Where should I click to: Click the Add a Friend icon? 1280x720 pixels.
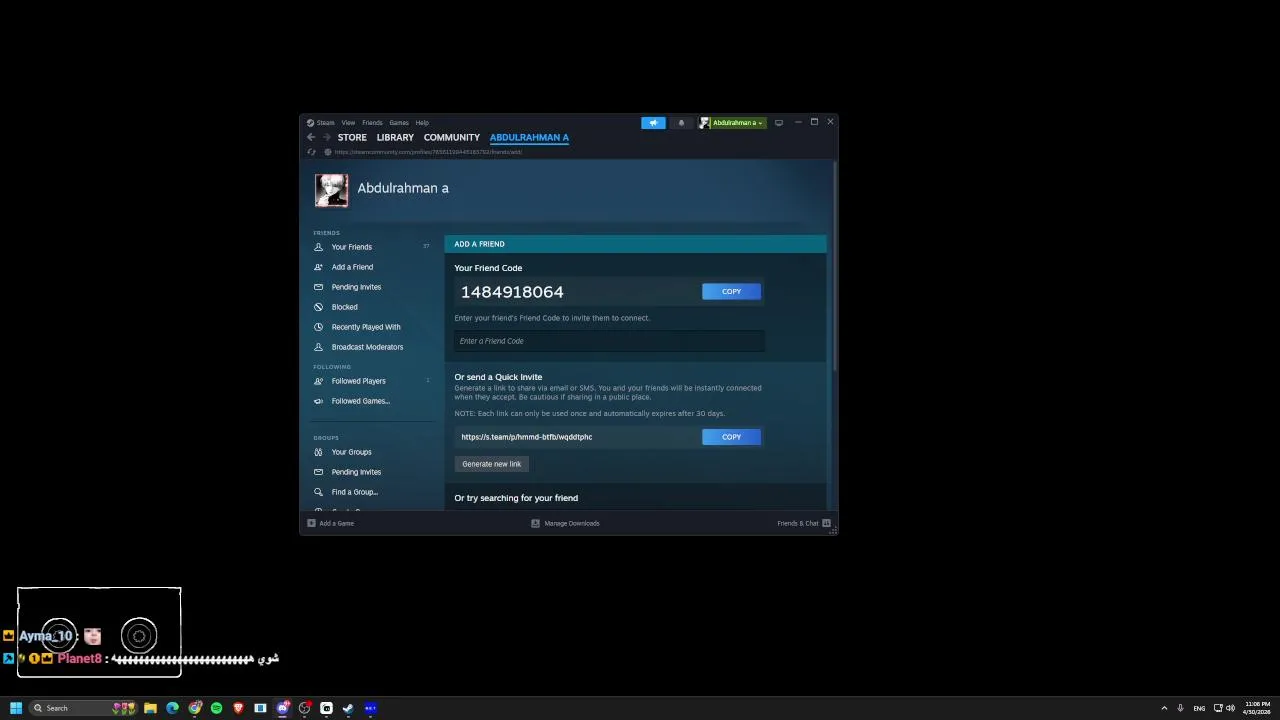coord(319,267)
